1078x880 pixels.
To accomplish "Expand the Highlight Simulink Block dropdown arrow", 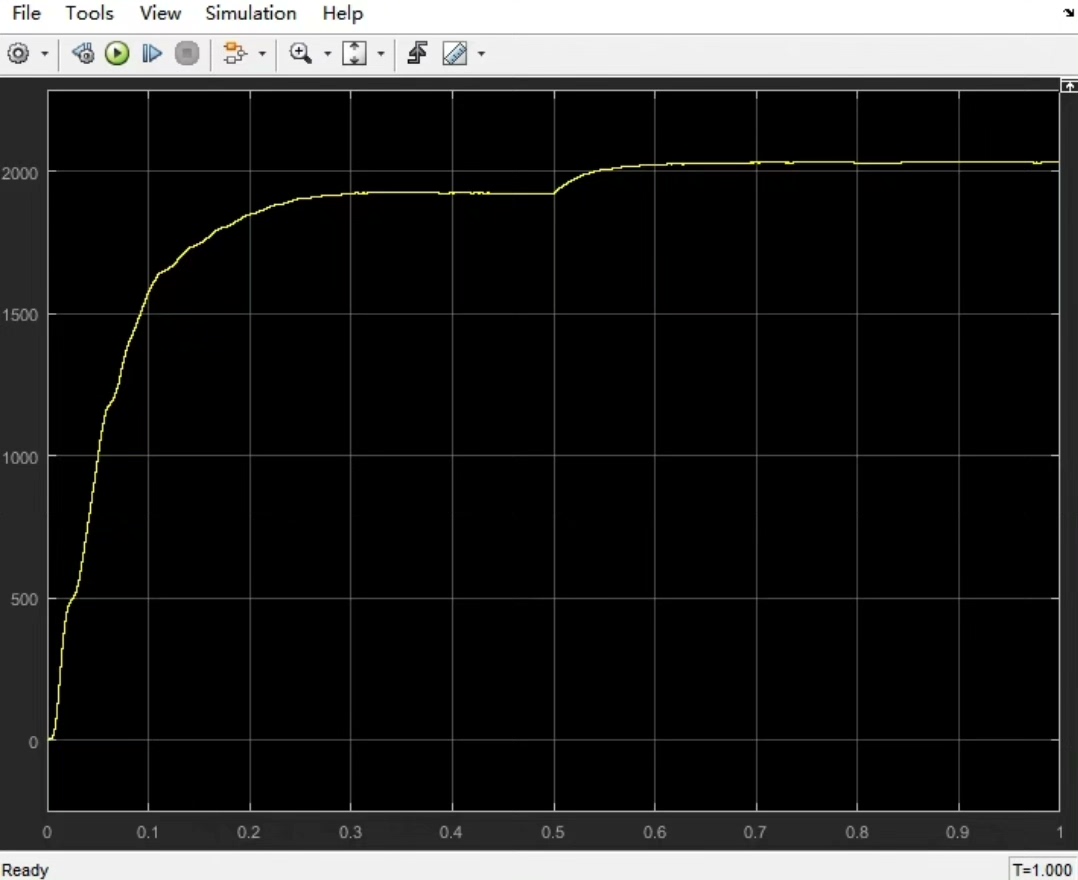I will pos(262,54).
